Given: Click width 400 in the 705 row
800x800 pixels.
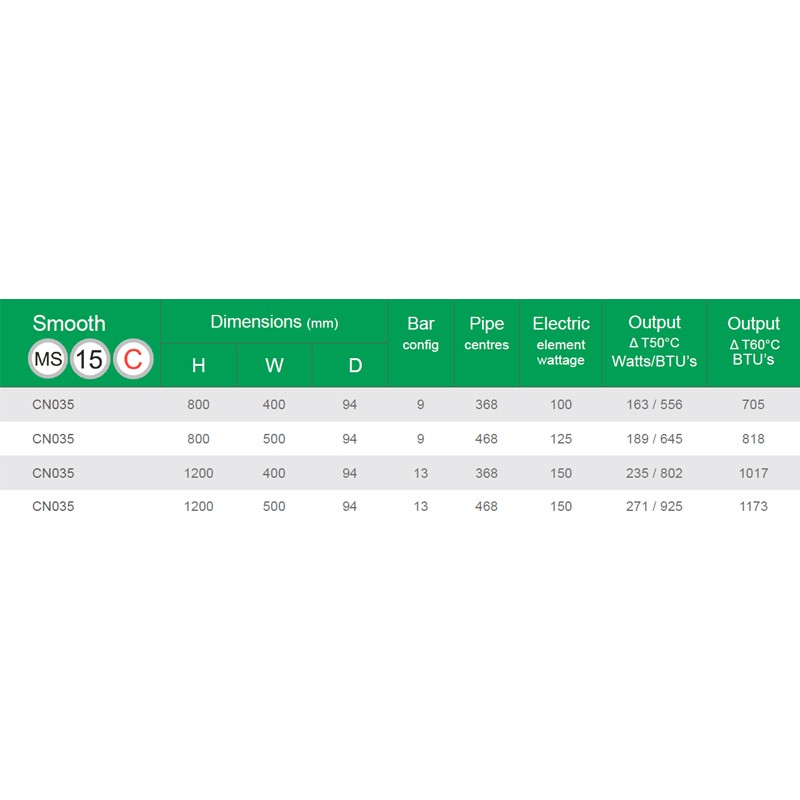Looking at the screenshot, I should pyautogui.click(x=274, y=405).
